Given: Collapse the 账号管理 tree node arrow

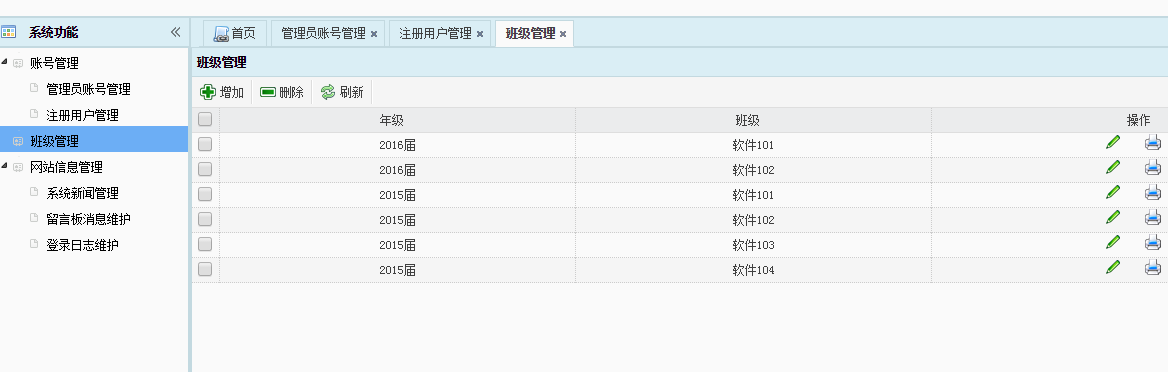Looking at the screenshot, I should pos(4,62).
